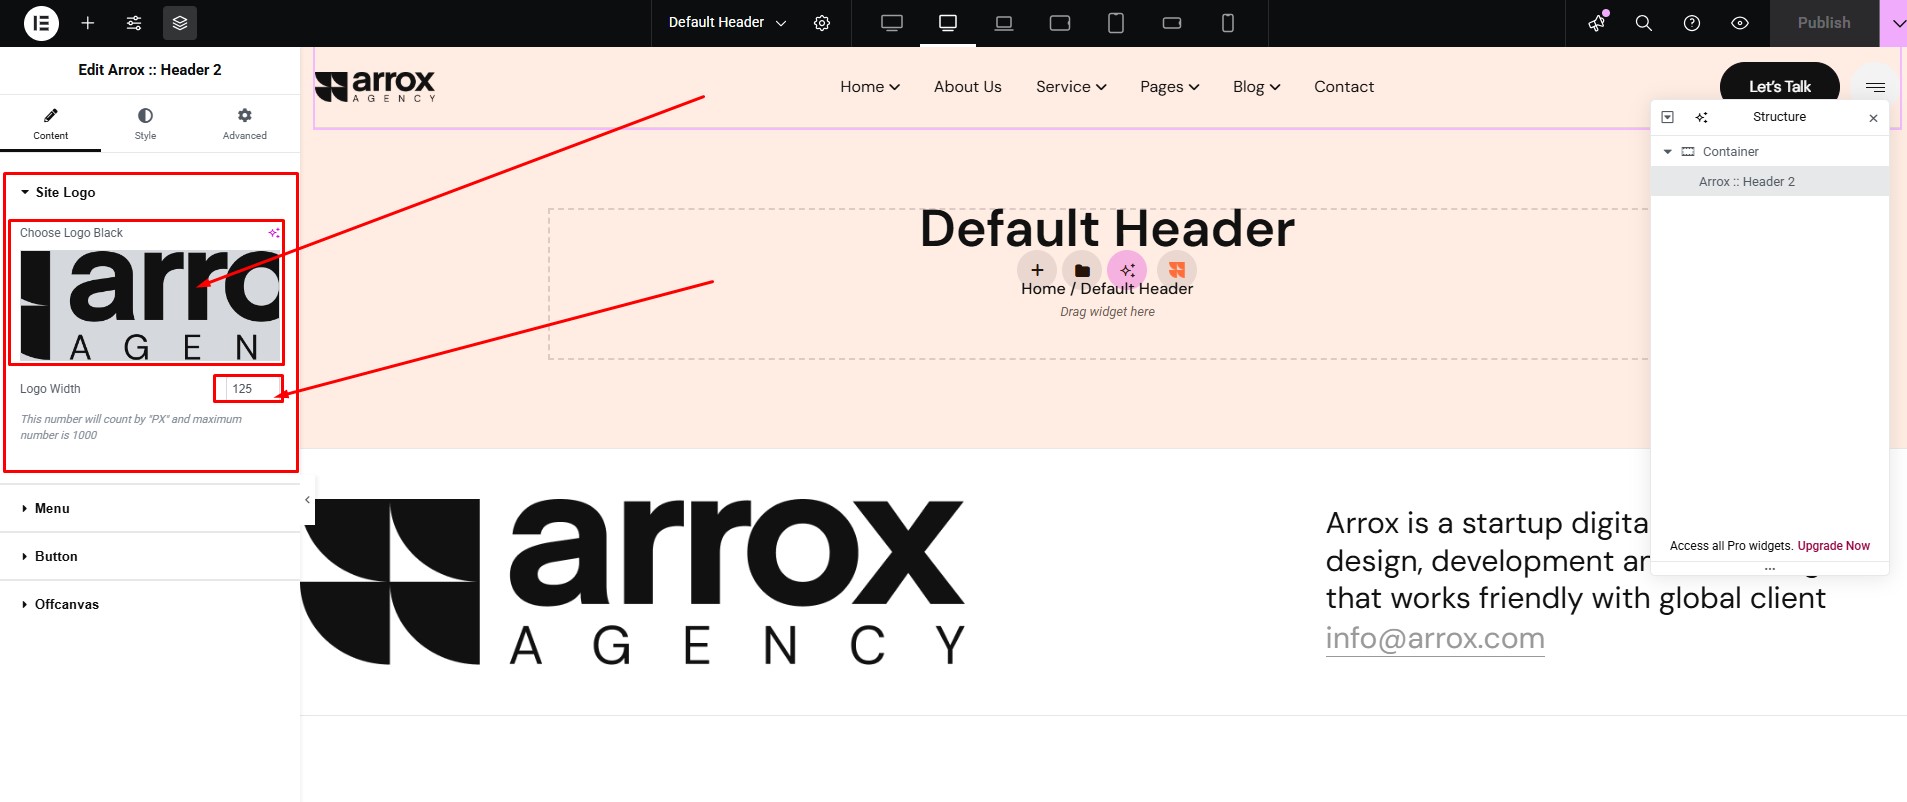Switch to Tablet landscape device icon
The image size is (1907, 802).
[1060, 22]
